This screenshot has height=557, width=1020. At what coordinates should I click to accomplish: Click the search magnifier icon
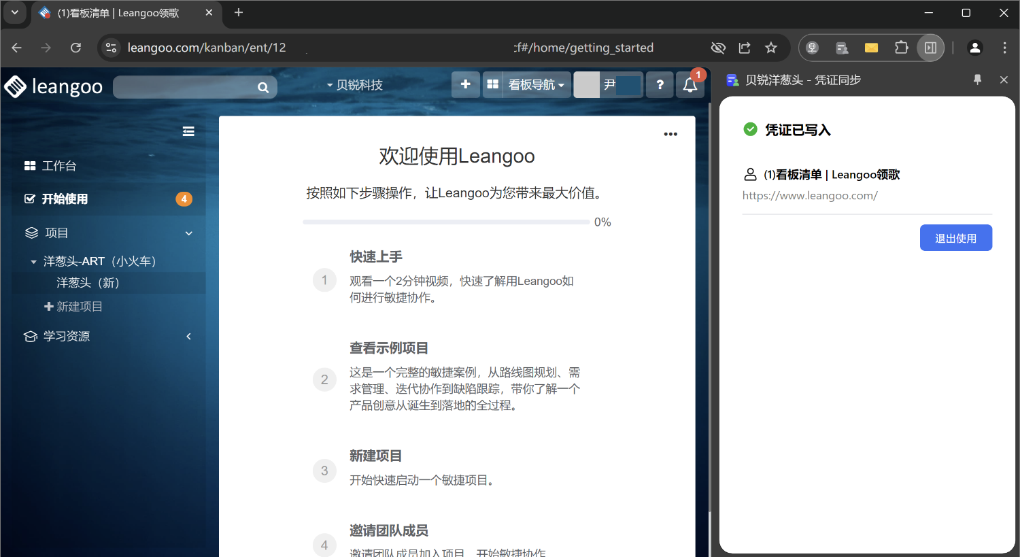tap(263, 87)
